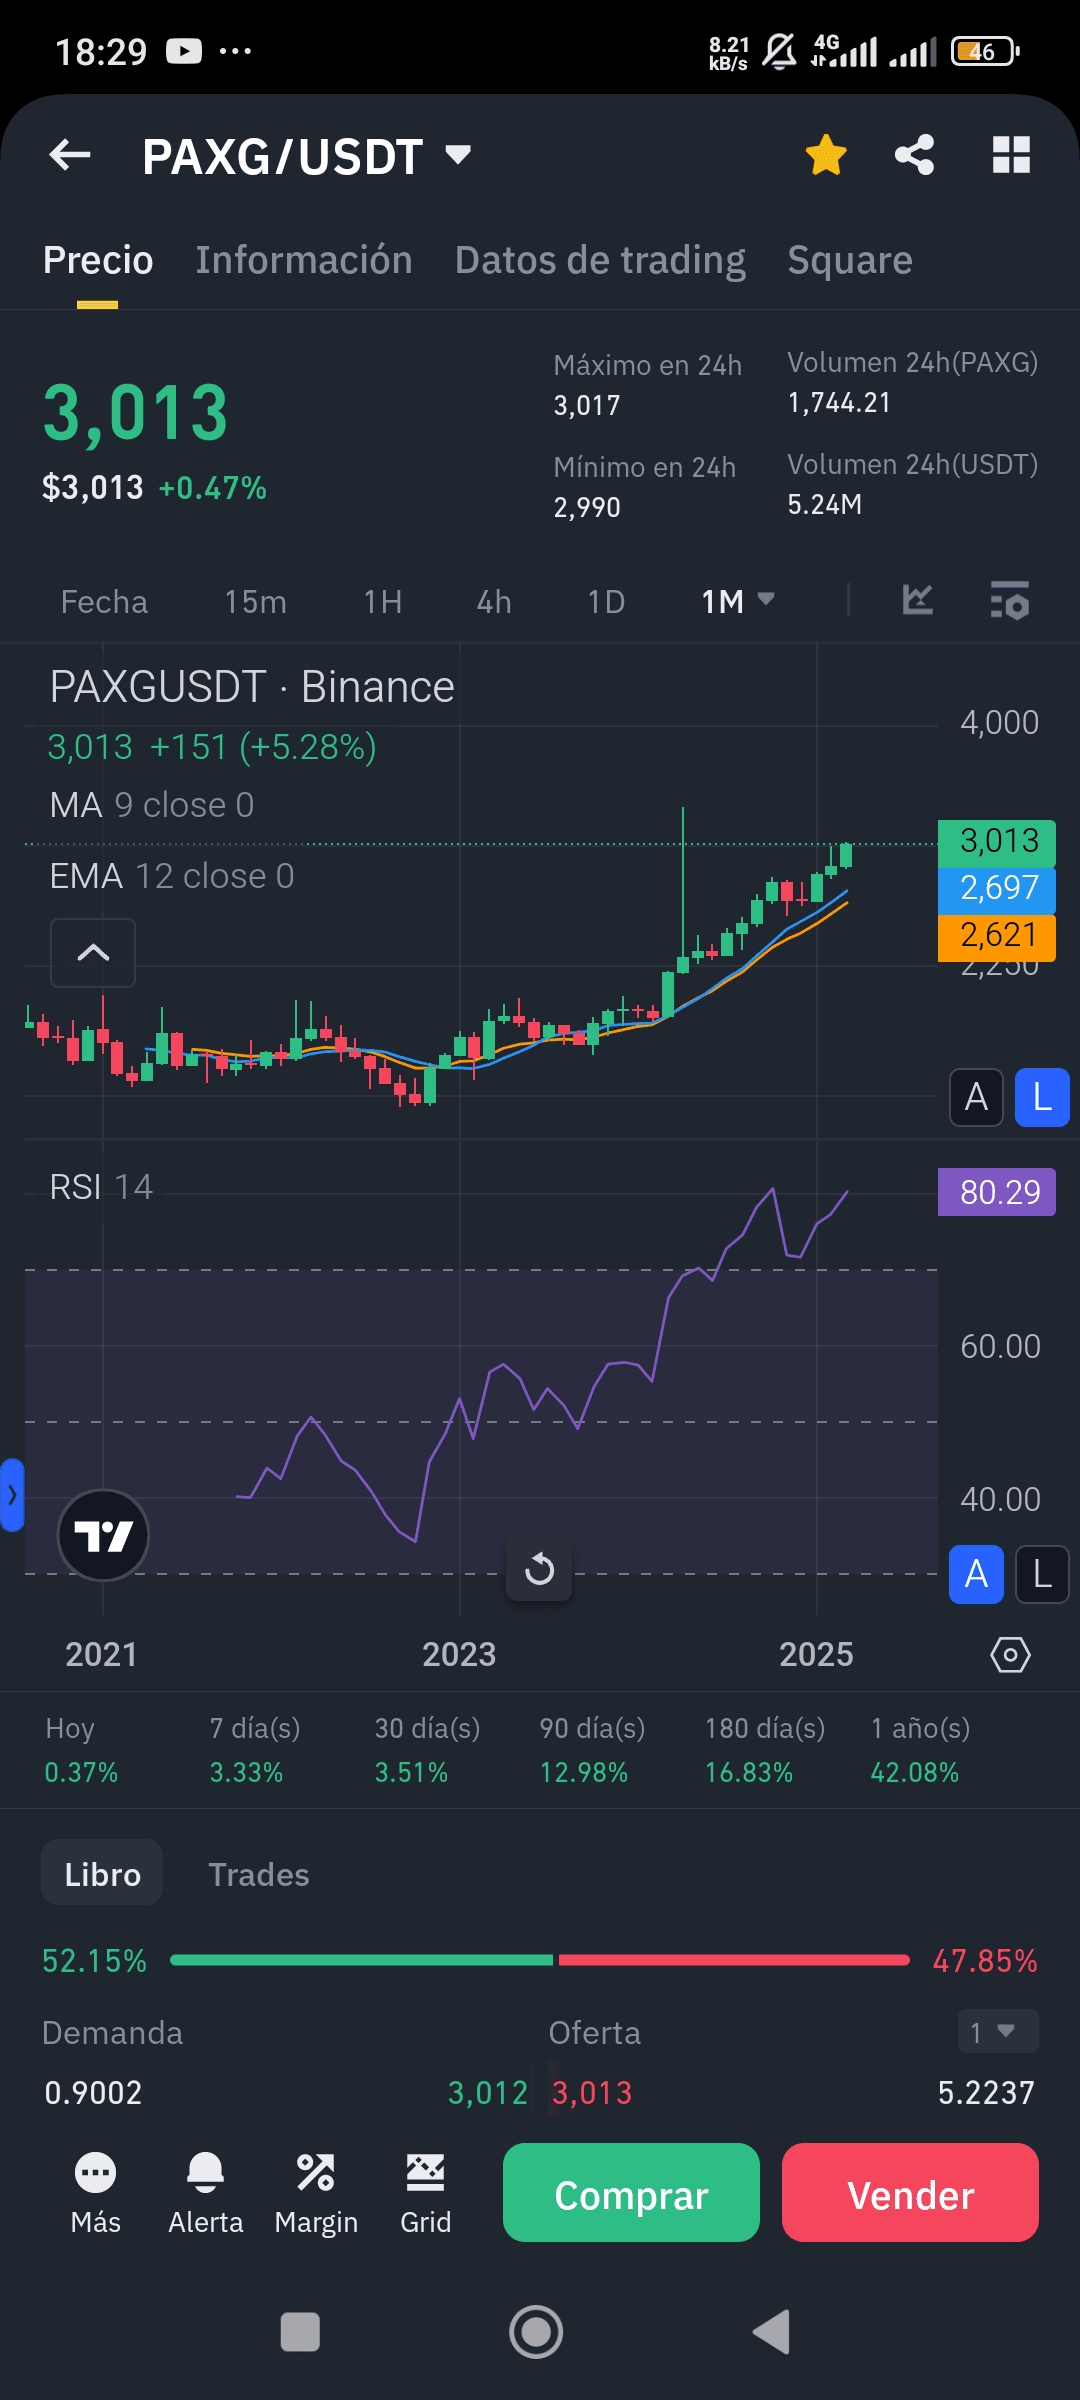Tap Android recent apps square button

(300, 2331)
